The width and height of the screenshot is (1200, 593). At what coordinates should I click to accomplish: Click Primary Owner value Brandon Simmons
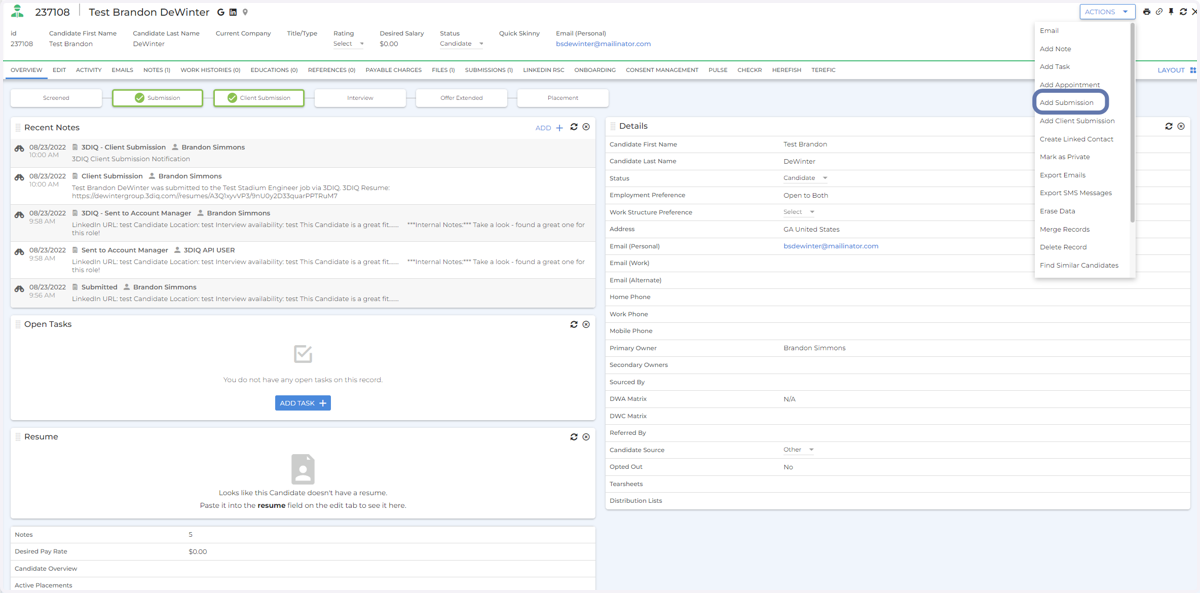[814, 348]
